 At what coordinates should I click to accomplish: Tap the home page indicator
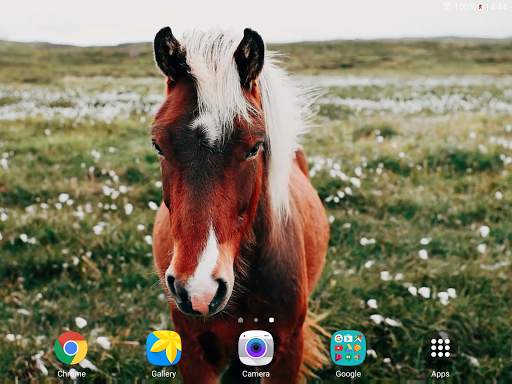tap(241, 320)
